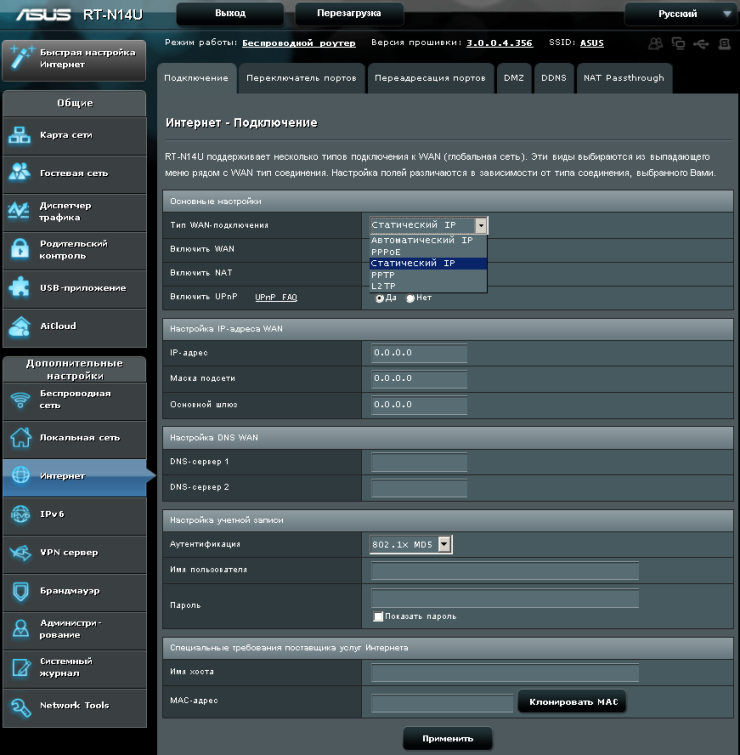Switch to the NAT Passthrough tab

coord(624,78)
